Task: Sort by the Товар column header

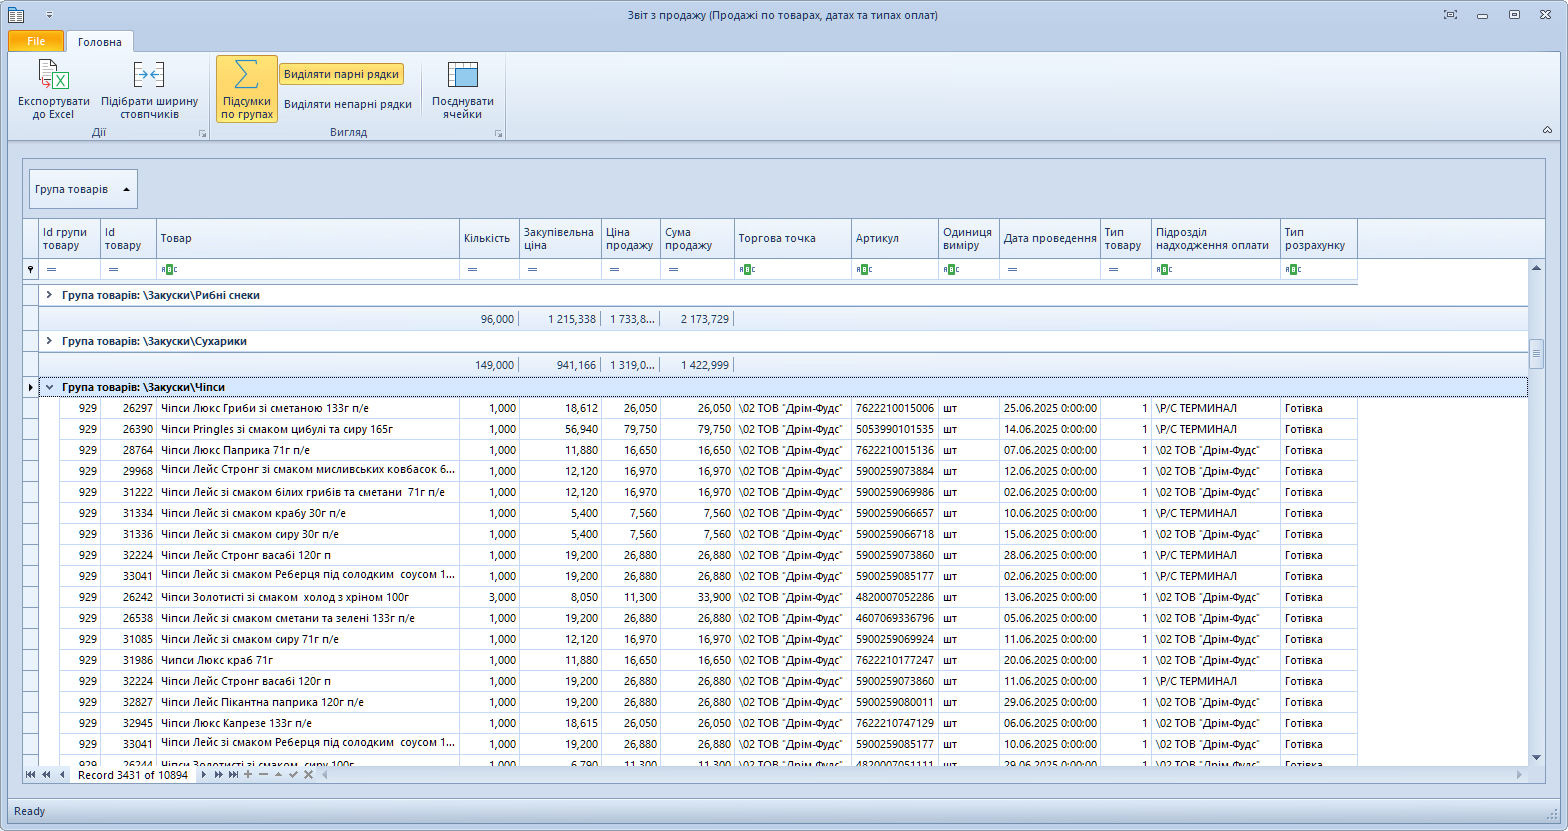Action: point(308,238)
